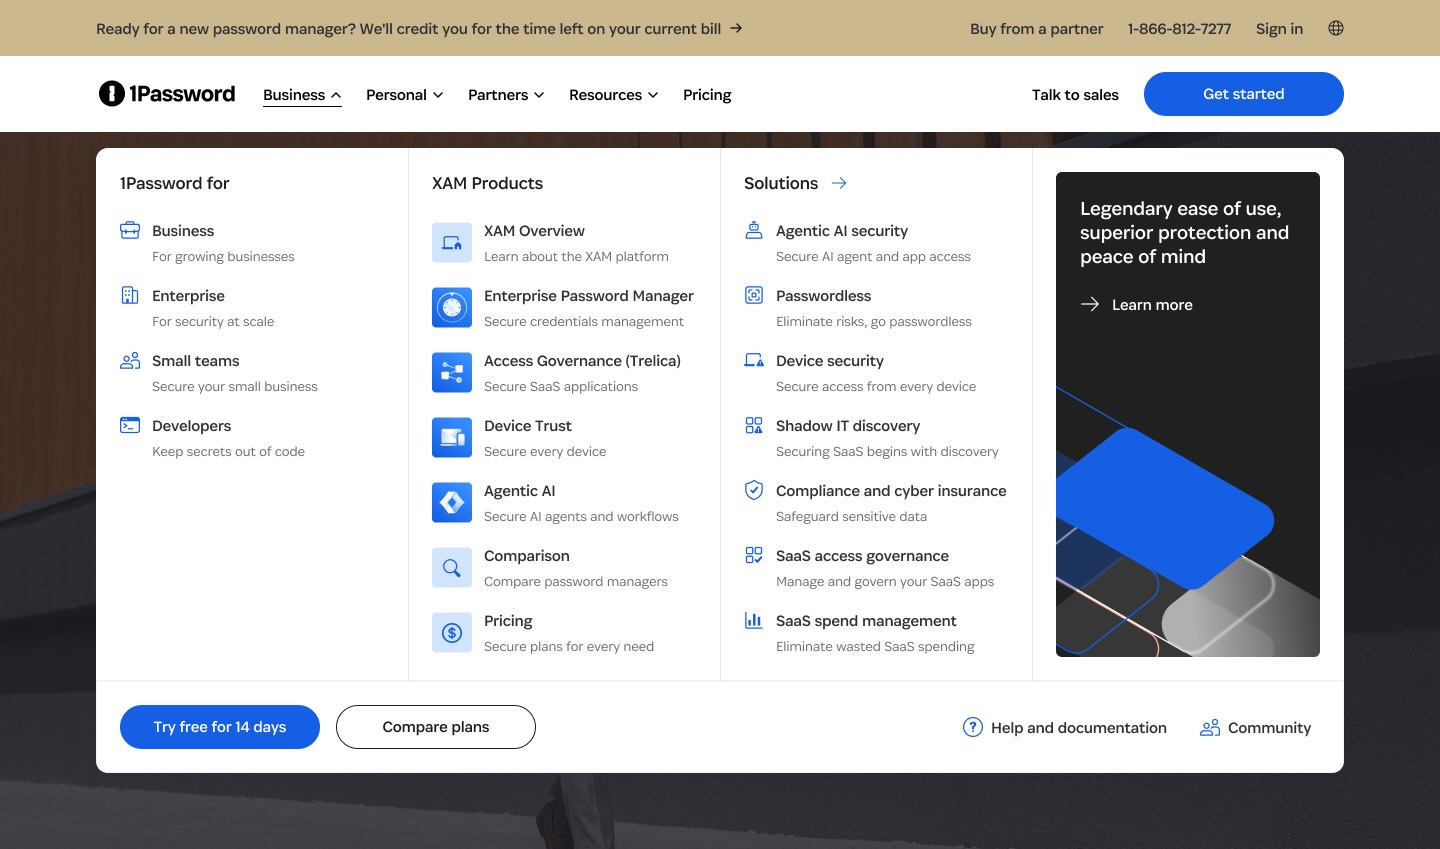Open the Pricing nav item
The height and width of the screenshot is (849, 1440).
pyautogui.click(x=707, y=95)
